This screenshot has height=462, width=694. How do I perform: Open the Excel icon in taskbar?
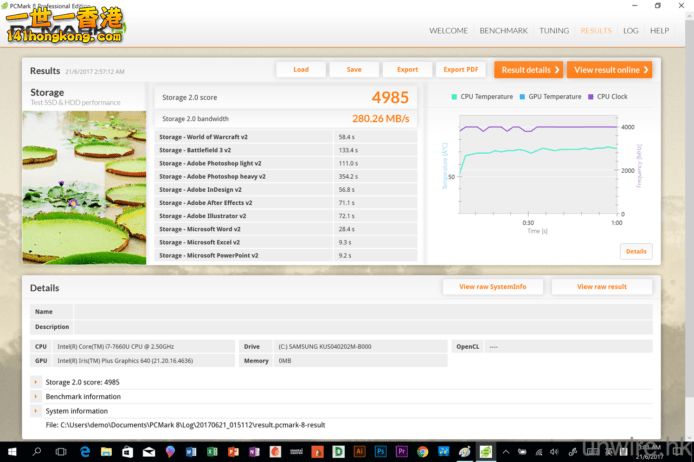(x=212, y=452)
